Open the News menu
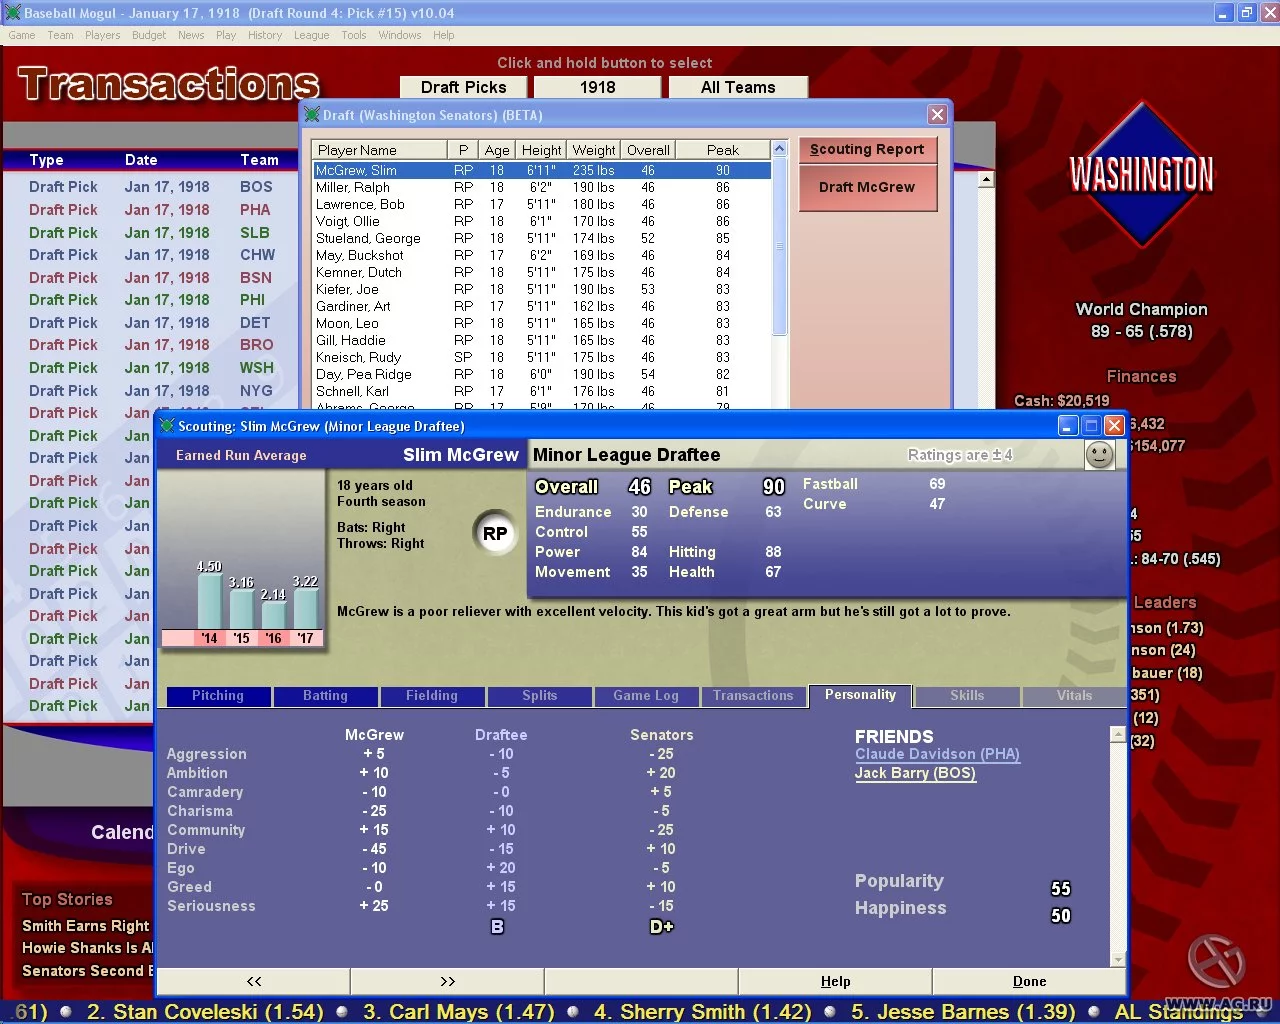This screenshot has height=1024, width=1280. tap(191, 35)
